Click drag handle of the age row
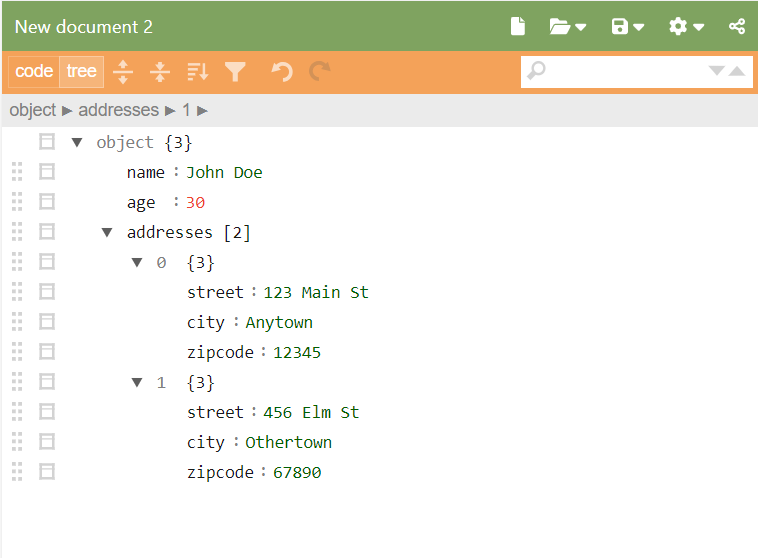 tap(17, 202)
